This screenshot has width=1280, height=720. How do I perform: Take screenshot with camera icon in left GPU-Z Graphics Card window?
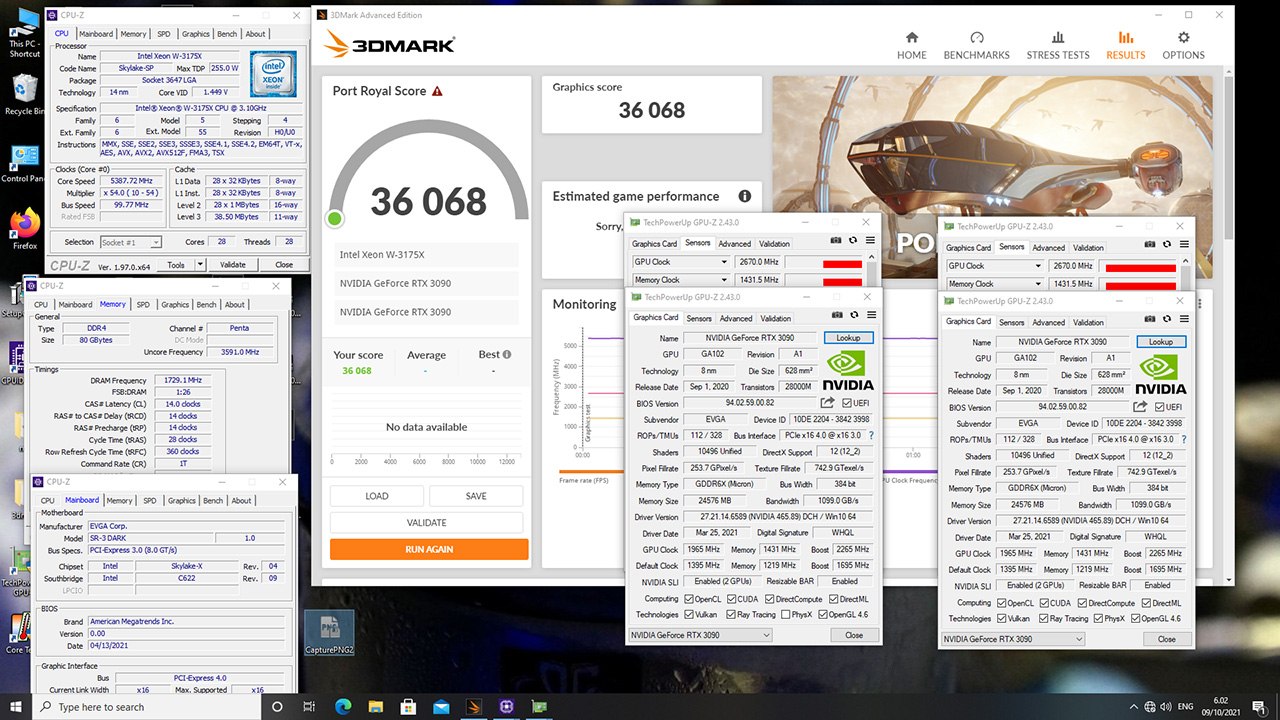(x=836, y=316)
